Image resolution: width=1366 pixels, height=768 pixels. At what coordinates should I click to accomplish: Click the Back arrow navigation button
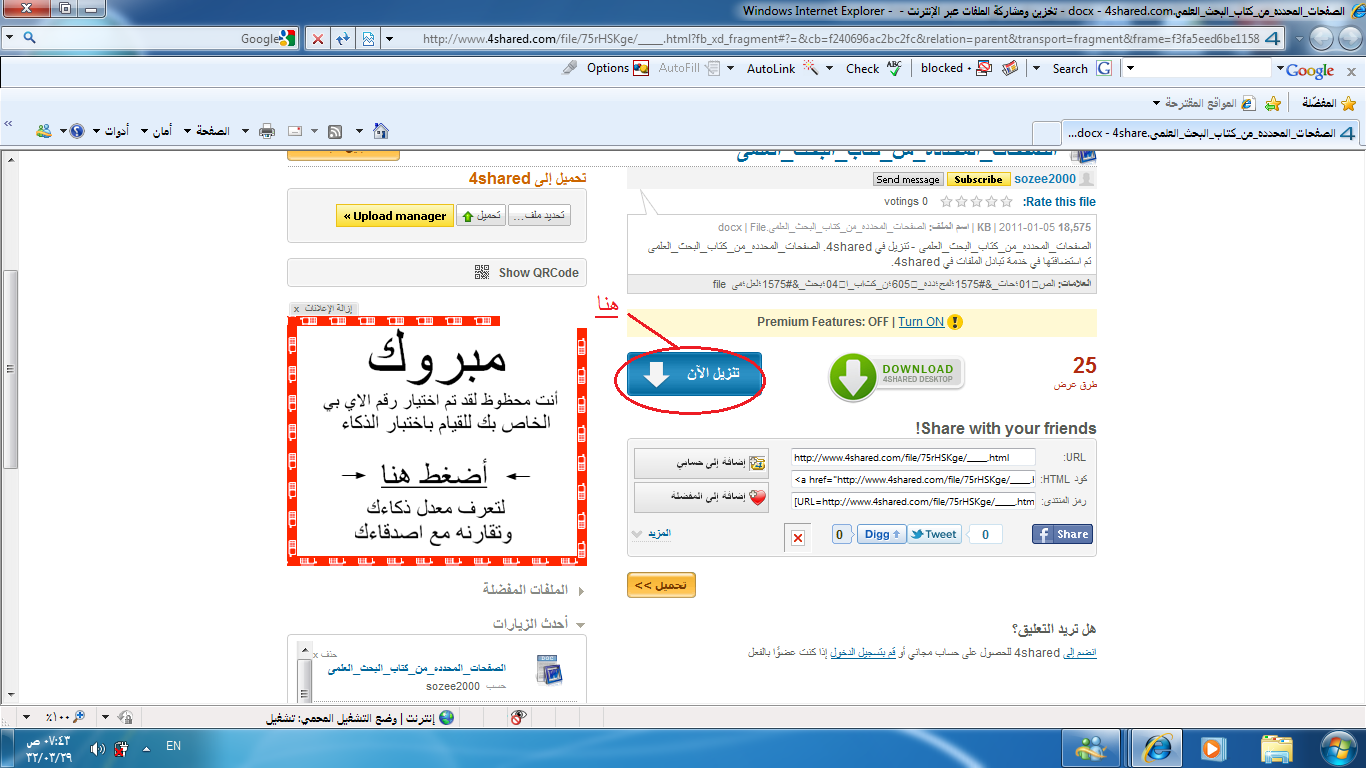(x=1349, y=39)
